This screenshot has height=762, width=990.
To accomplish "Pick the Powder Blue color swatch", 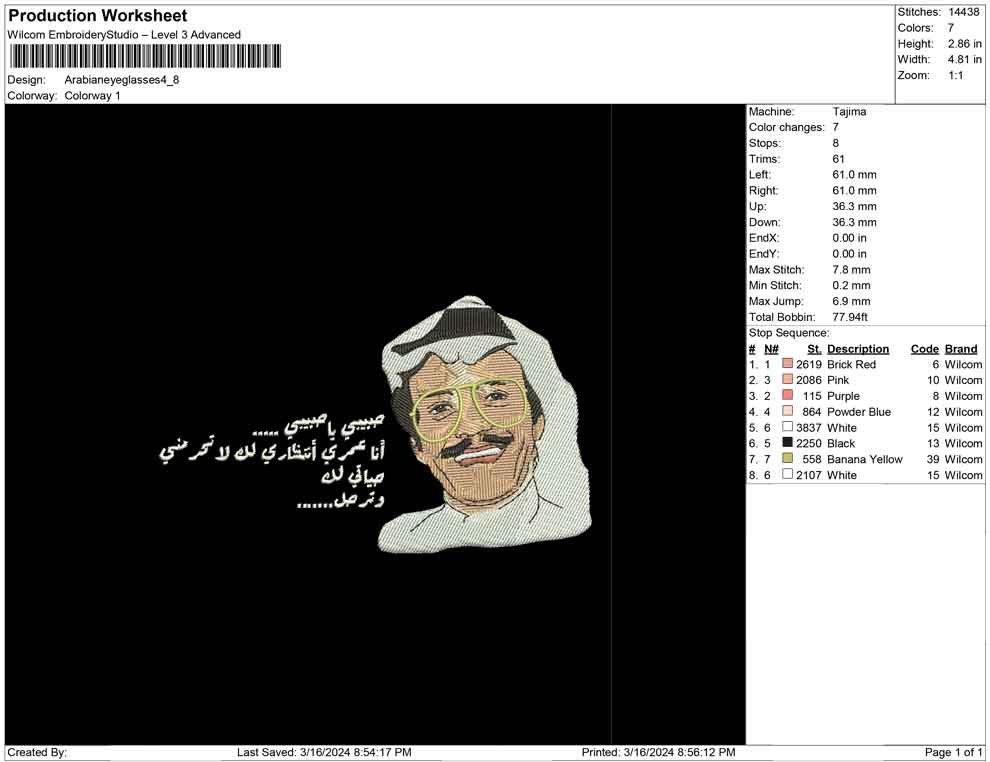I will 788,412.
